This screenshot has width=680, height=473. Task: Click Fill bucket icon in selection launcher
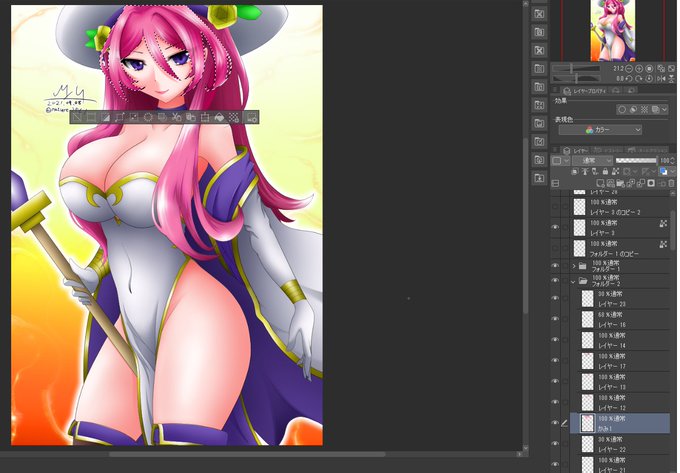pos(219,117)
